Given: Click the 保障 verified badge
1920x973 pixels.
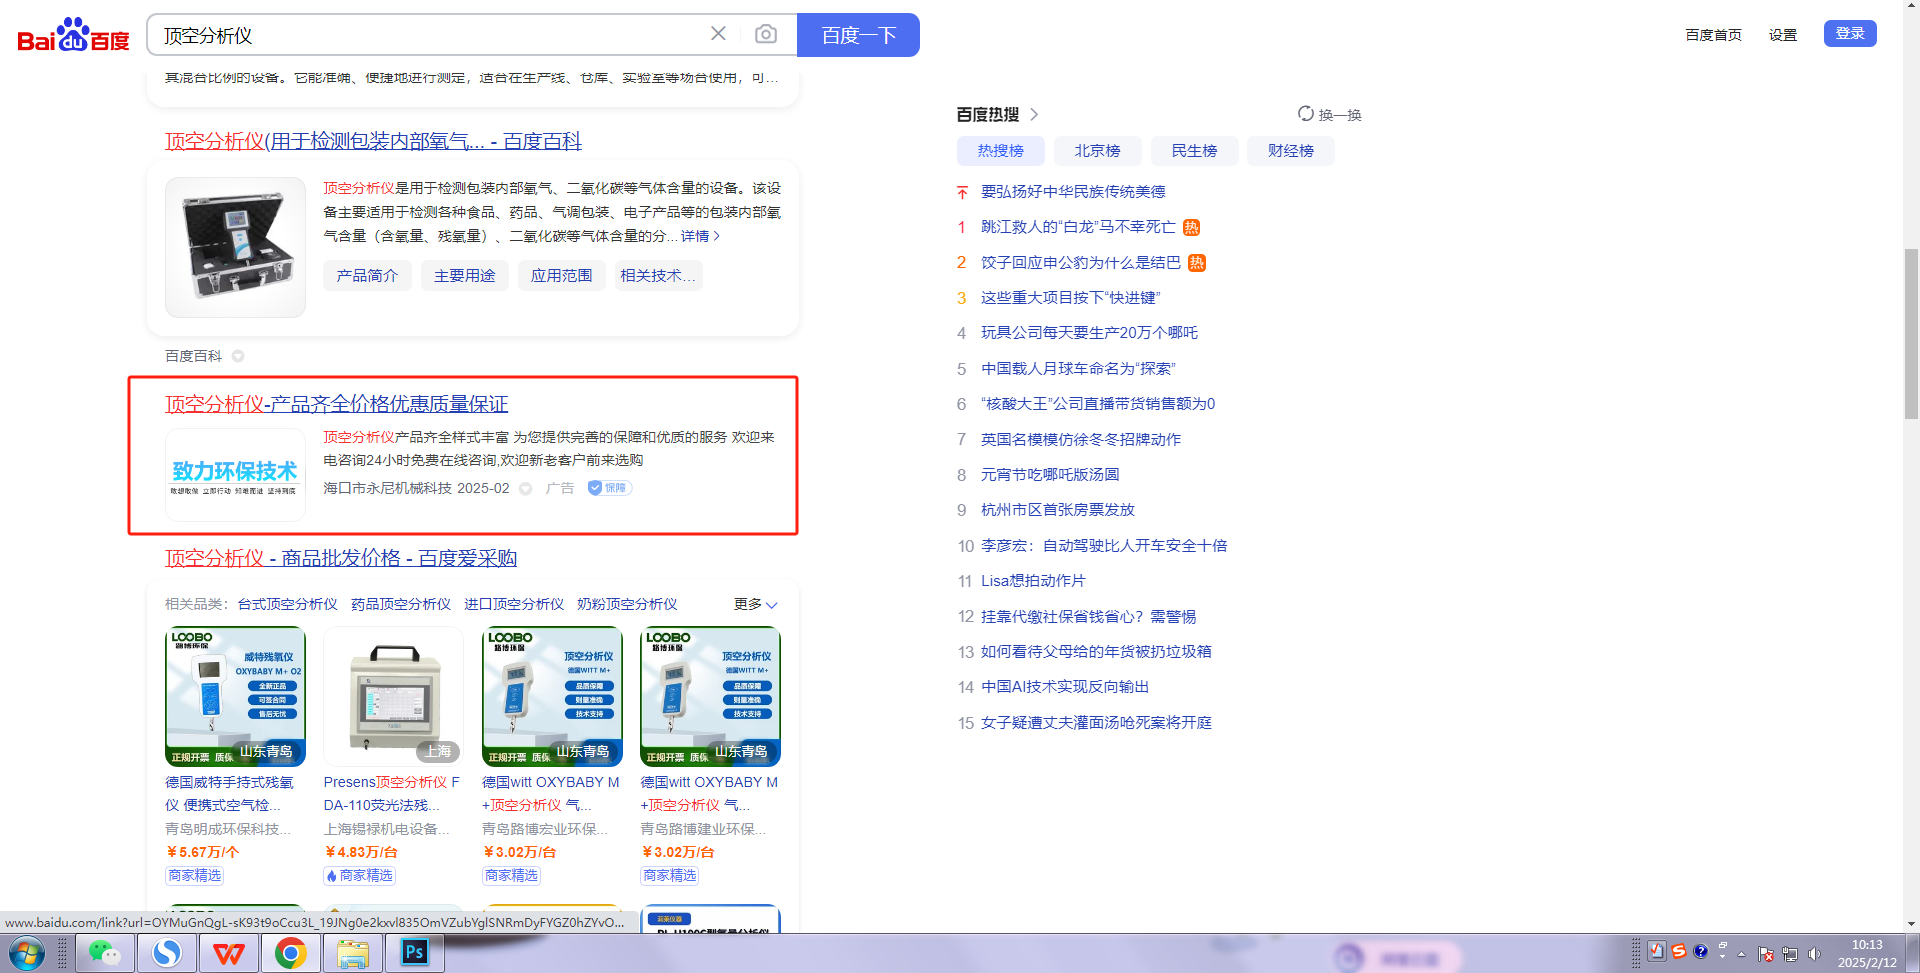Looking at the screenshot, I should [x=609, y=488].
